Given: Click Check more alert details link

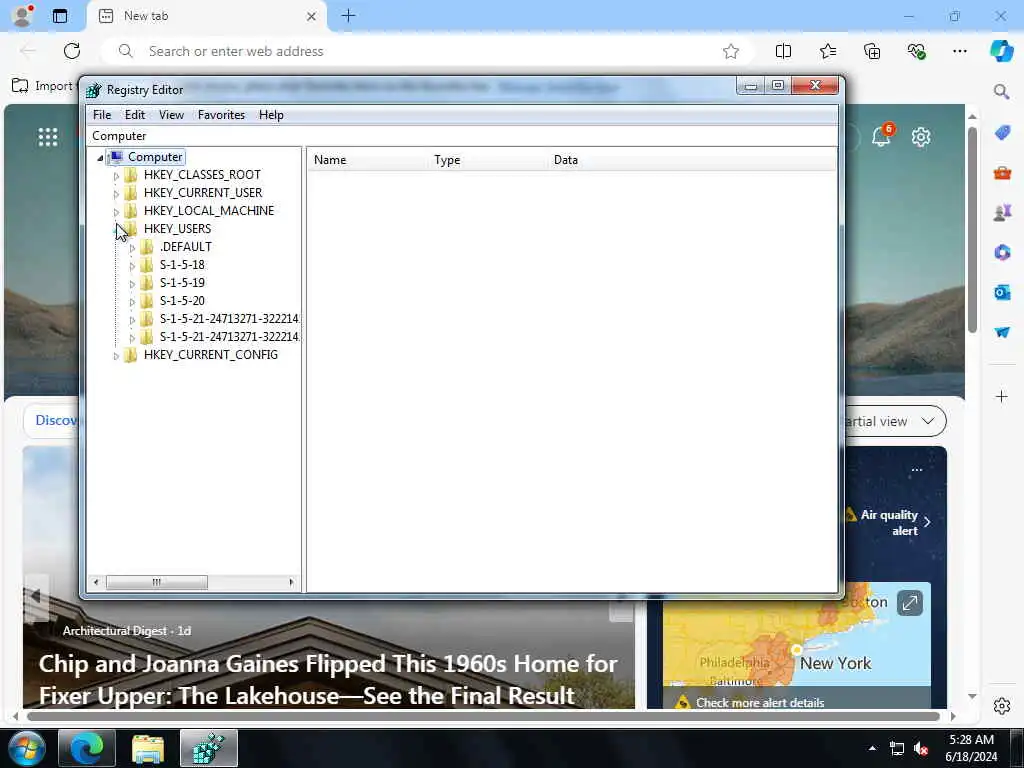Looking at the screenshot, I should click(x=760, y=703).
